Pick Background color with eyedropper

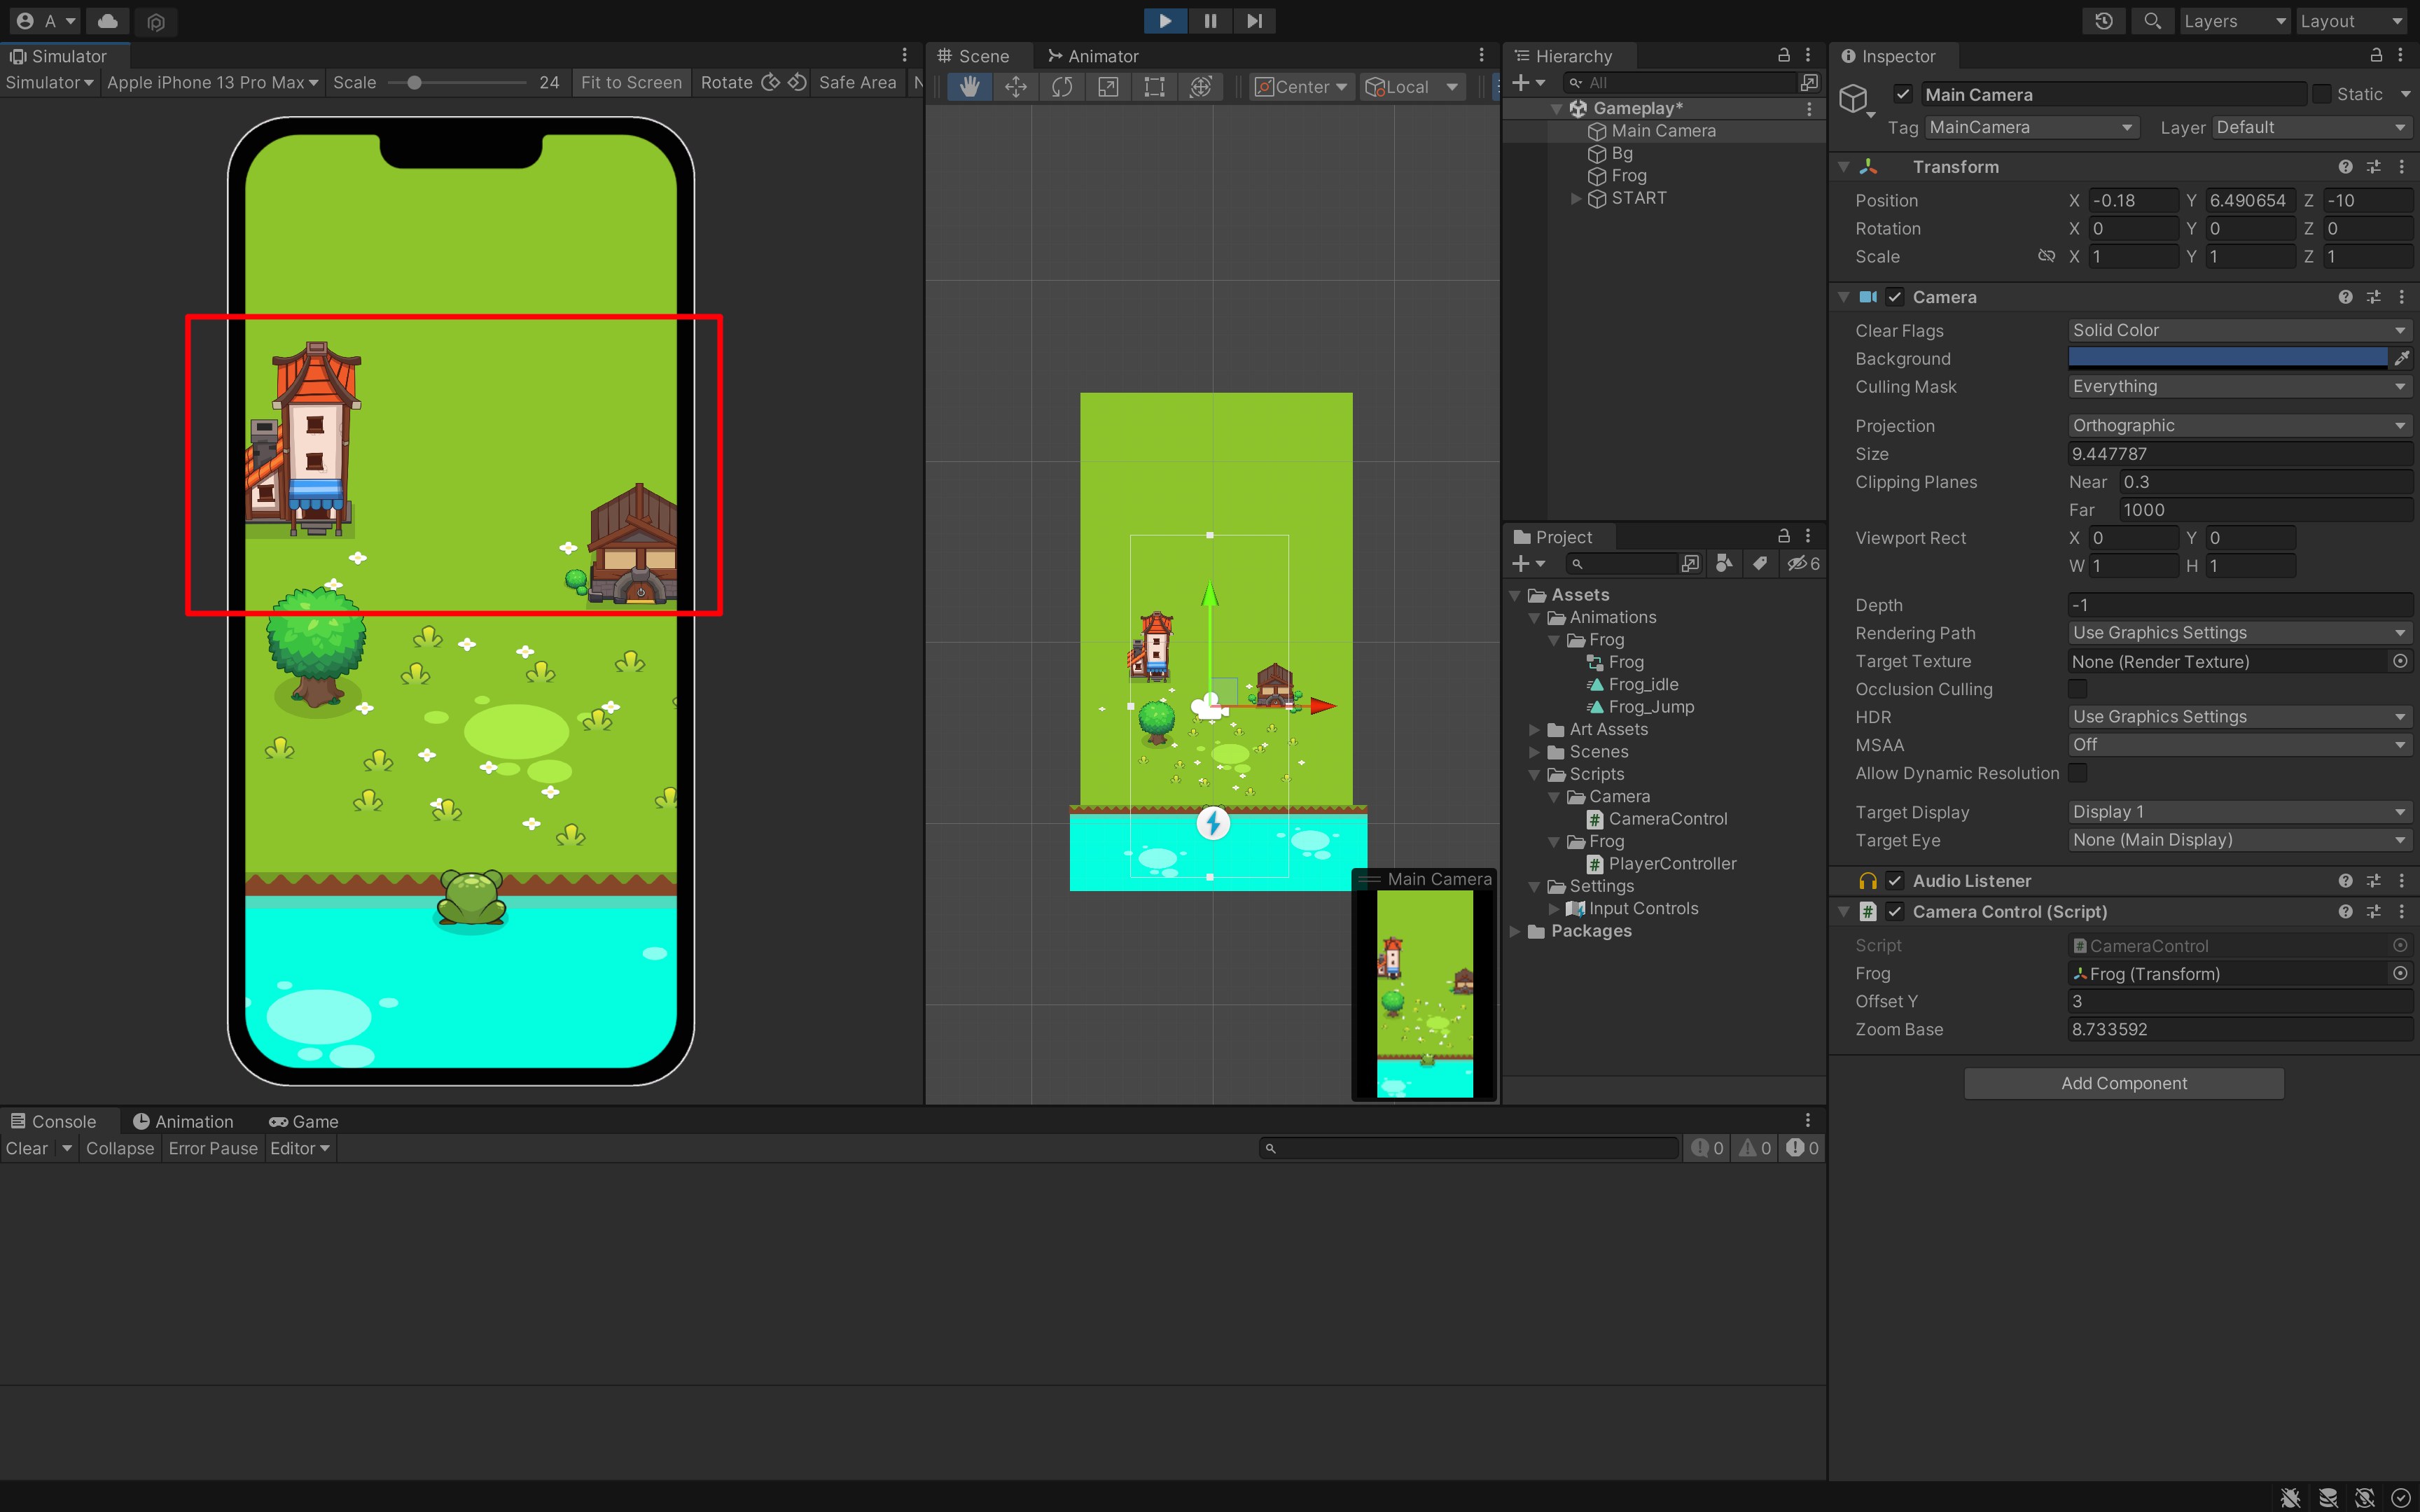2401,358
